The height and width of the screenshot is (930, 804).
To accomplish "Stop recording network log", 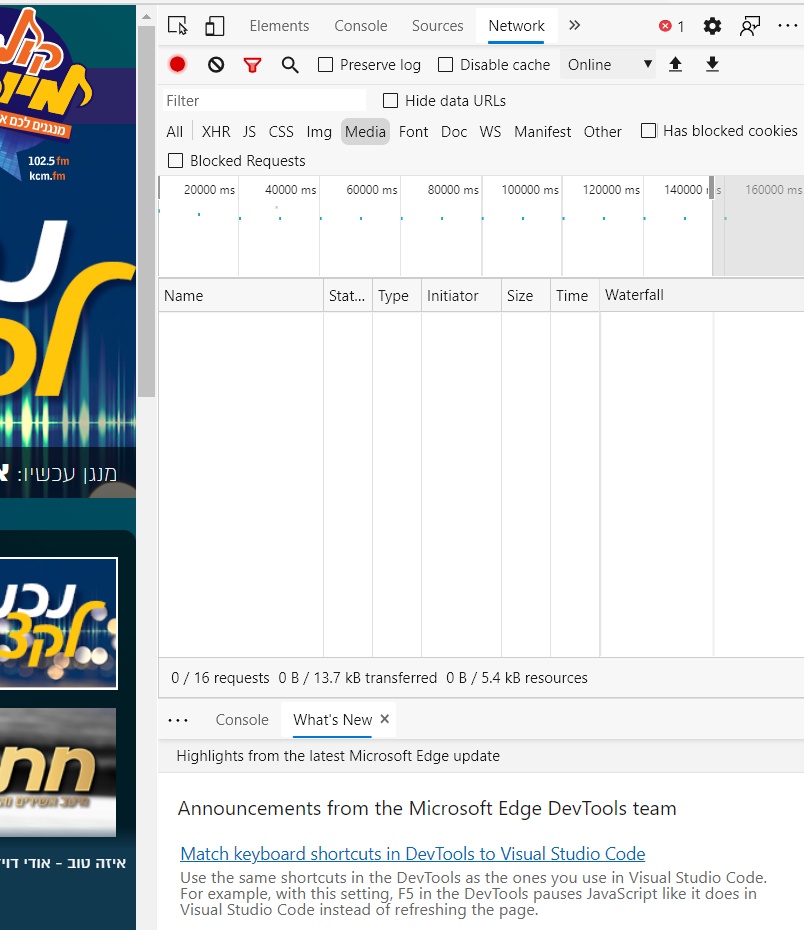I will (x=178, y=65).
